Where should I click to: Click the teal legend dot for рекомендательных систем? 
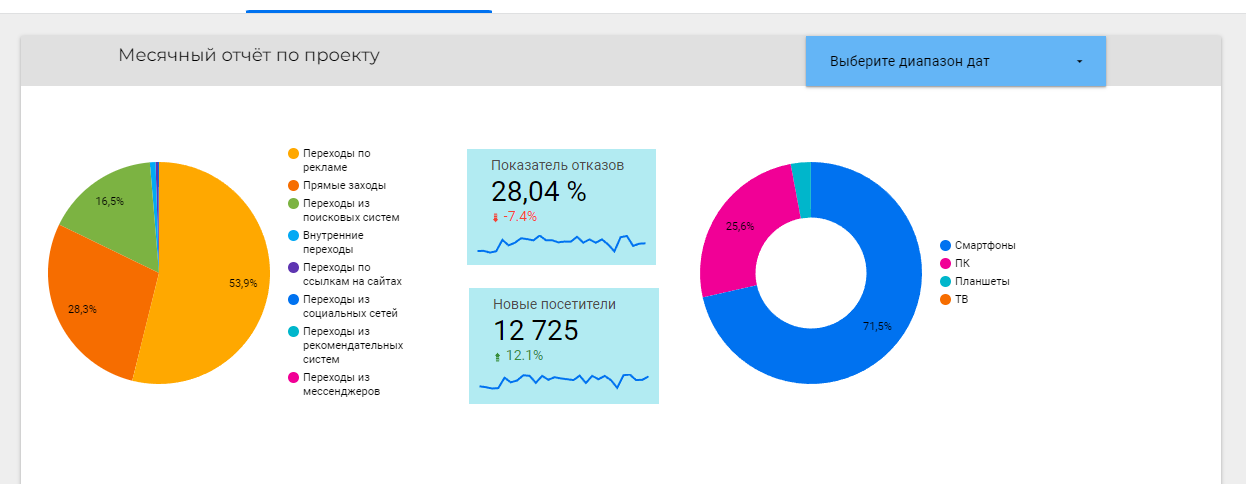(x=294, y=332)
